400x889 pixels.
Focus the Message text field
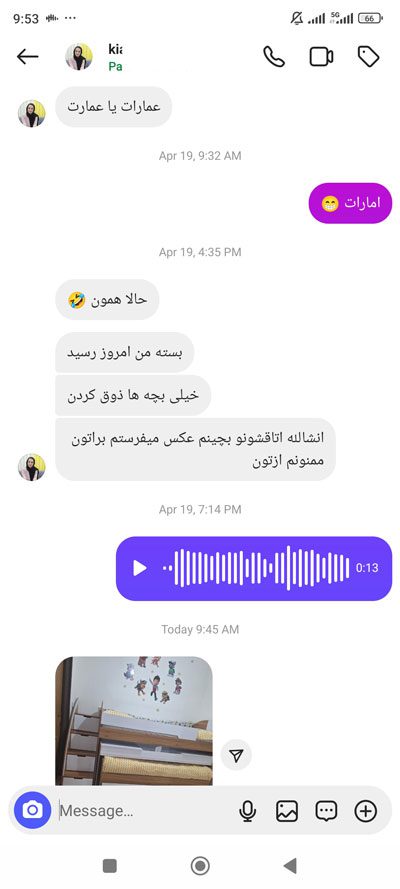(x=144, y=811)
